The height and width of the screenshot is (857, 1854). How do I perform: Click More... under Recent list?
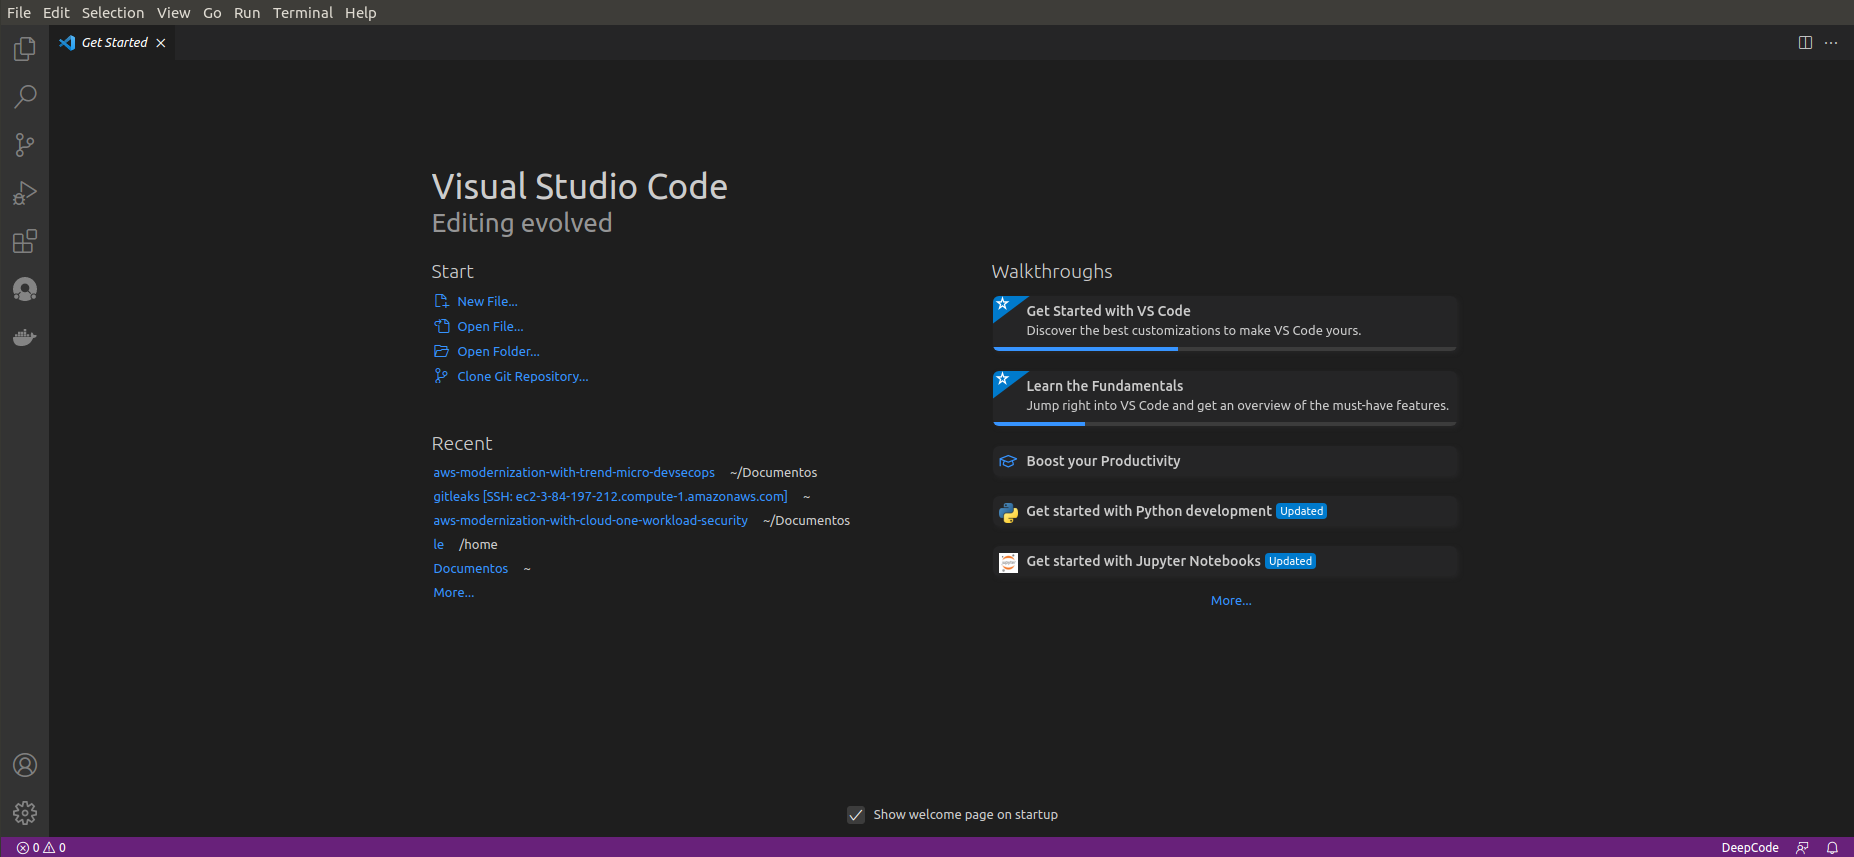coord(454,592)
